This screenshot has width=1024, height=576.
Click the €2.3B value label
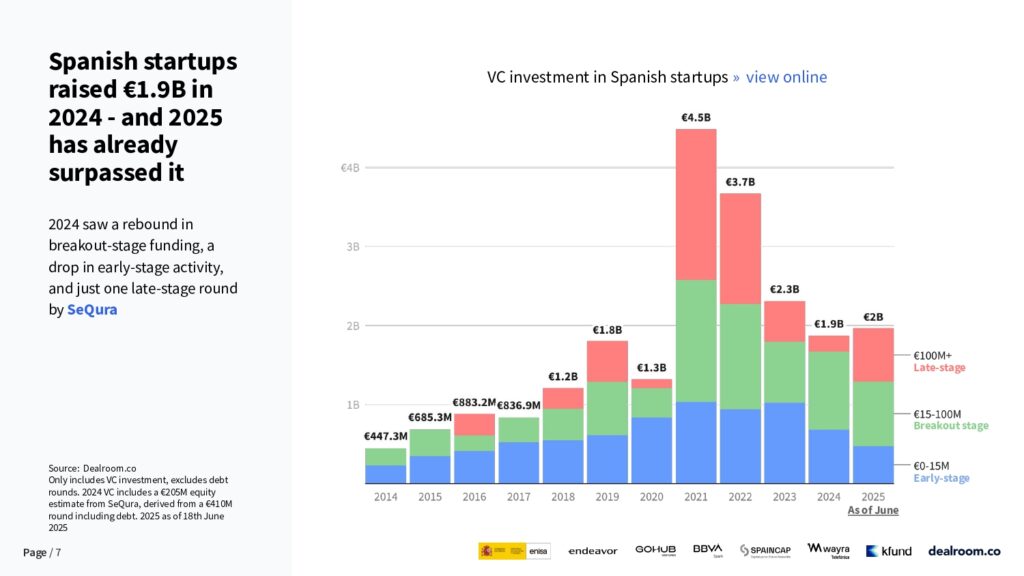tap(784, 289)
